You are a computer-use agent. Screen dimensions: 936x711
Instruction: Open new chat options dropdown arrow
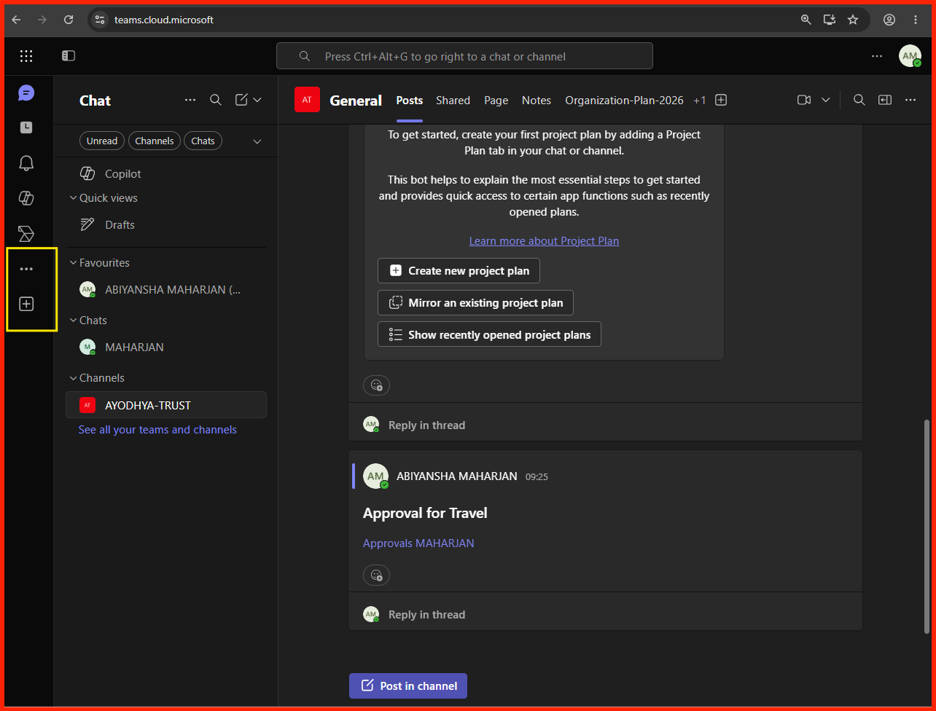click(x=257, y=100)
